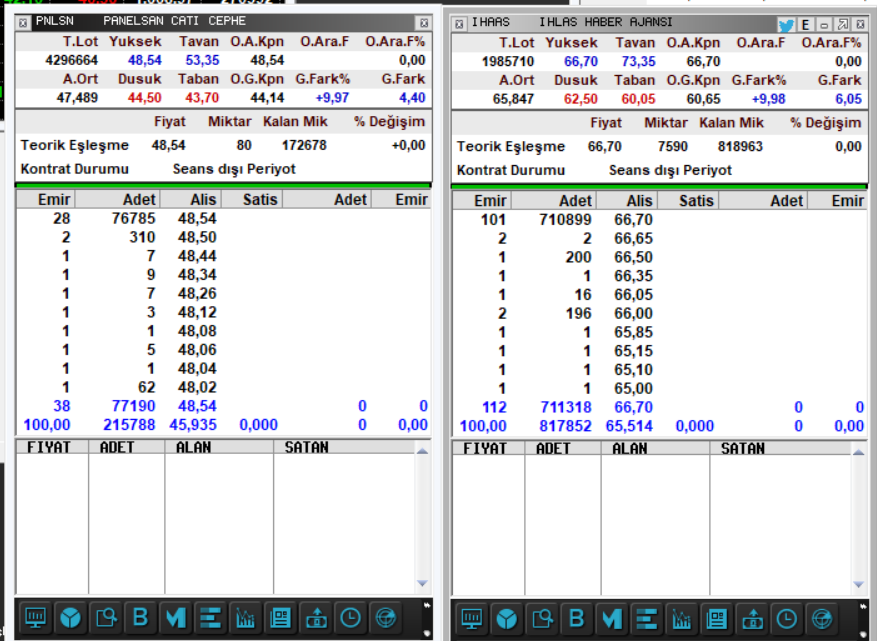This screenshot has width=877, height=641.
Task: Click the down arrow in IHAAS trades list scrollbar
Action: coord(859,585)
